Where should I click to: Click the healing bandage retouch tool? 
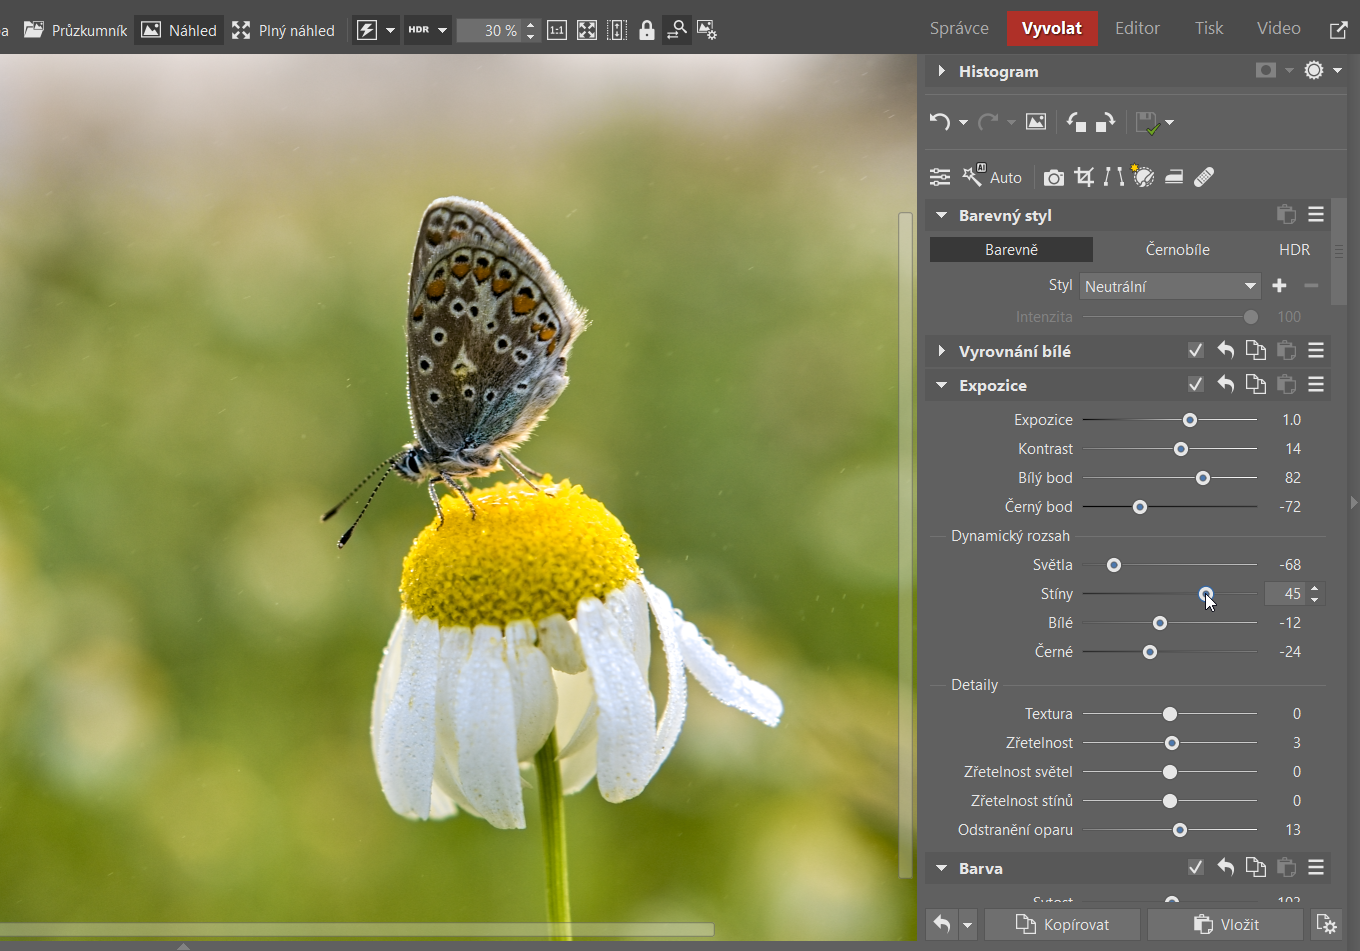point(1204,177)
